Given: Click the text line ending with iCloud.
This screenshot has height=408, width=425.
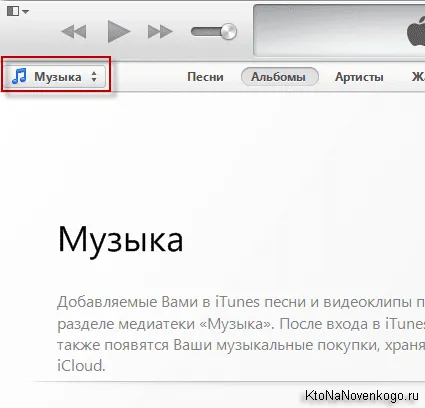Looking at the screenshot, I should tap(81, 366).
